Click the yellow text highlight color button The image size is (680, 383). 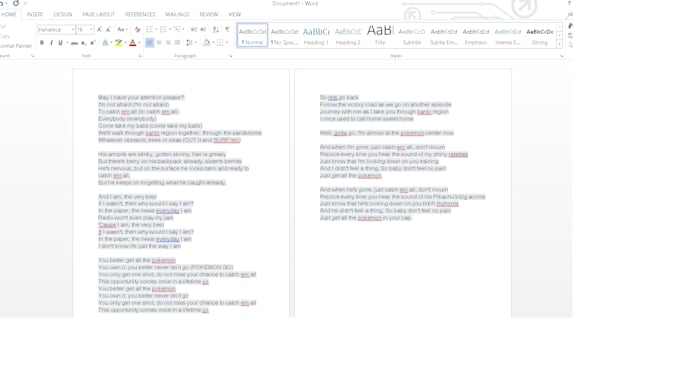coord(118,43)
